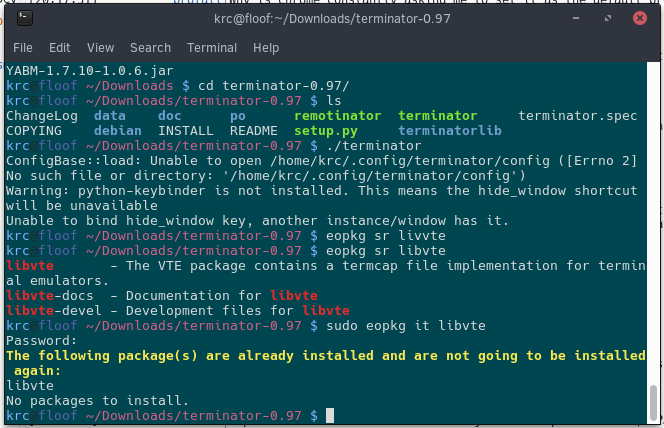This screenshot has width=664, height=428.
Task: Click 'terminatorlib' directory name
Action: [450, 131]
